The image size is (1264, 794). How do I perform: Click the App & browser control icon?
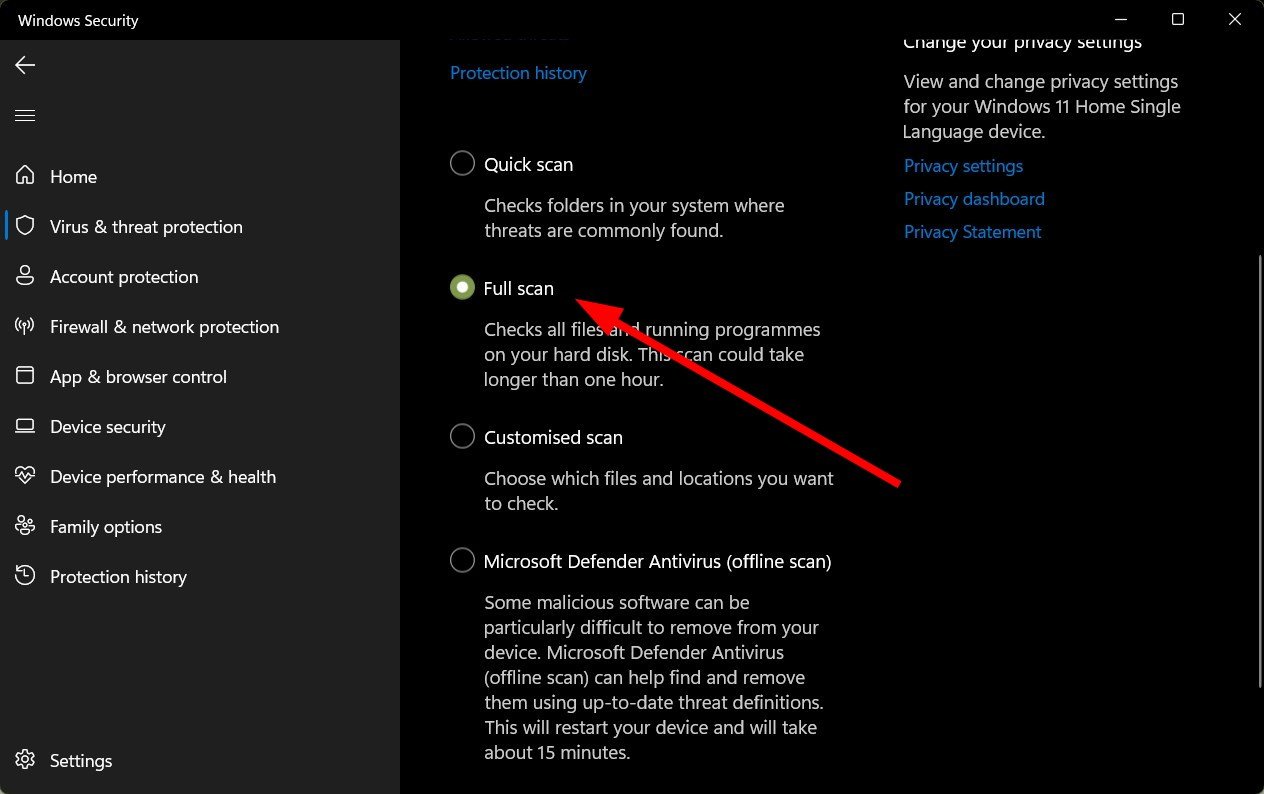25,376
